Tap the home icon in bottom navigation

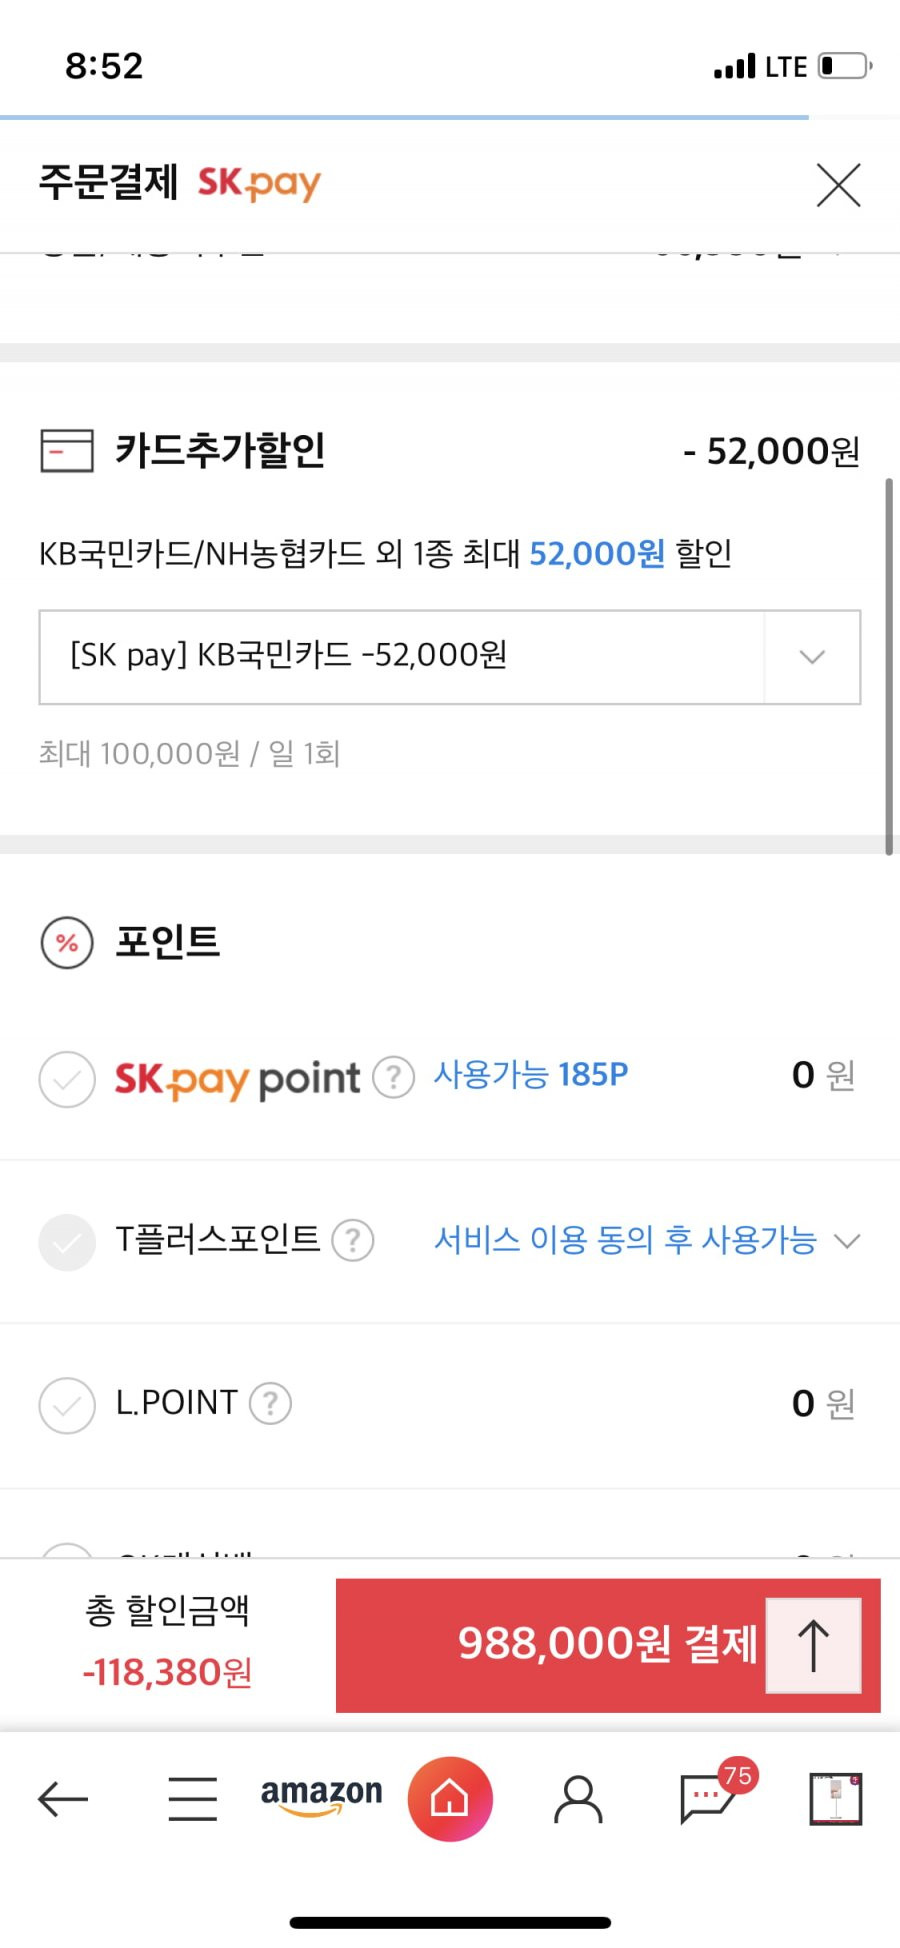click(x=450, y=1799)
